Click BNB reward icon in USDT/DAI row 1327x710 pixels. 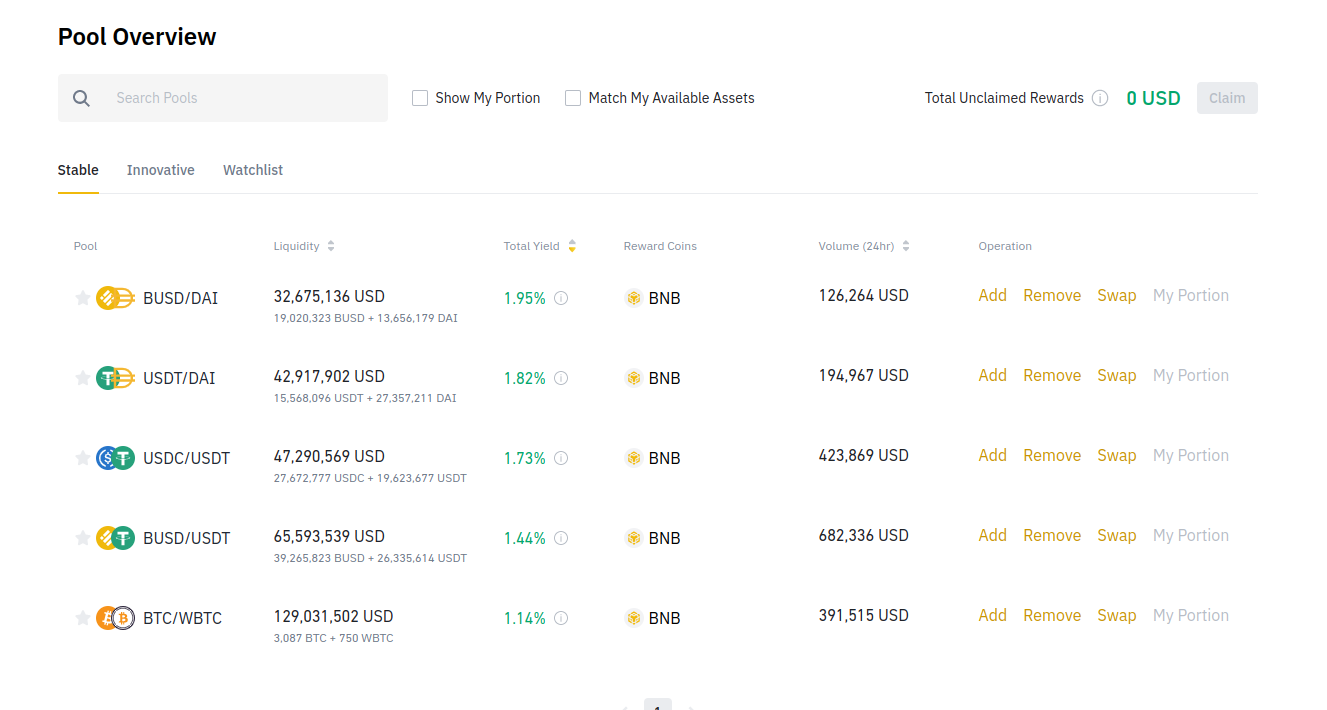pyautogui.click(x=633, y=378)
